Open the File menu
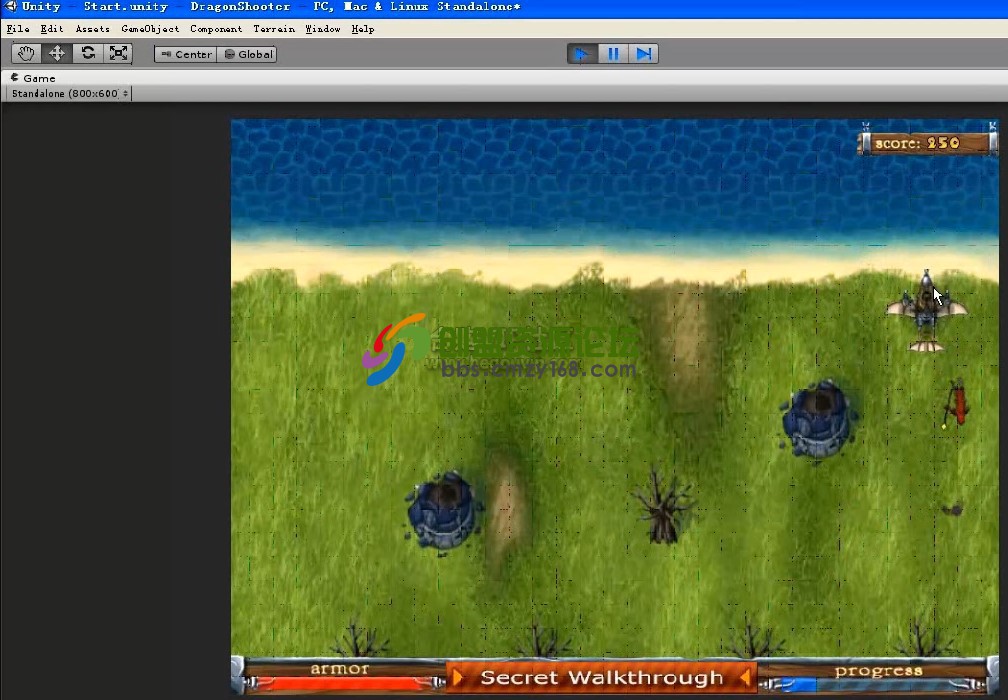 (18, 29)
